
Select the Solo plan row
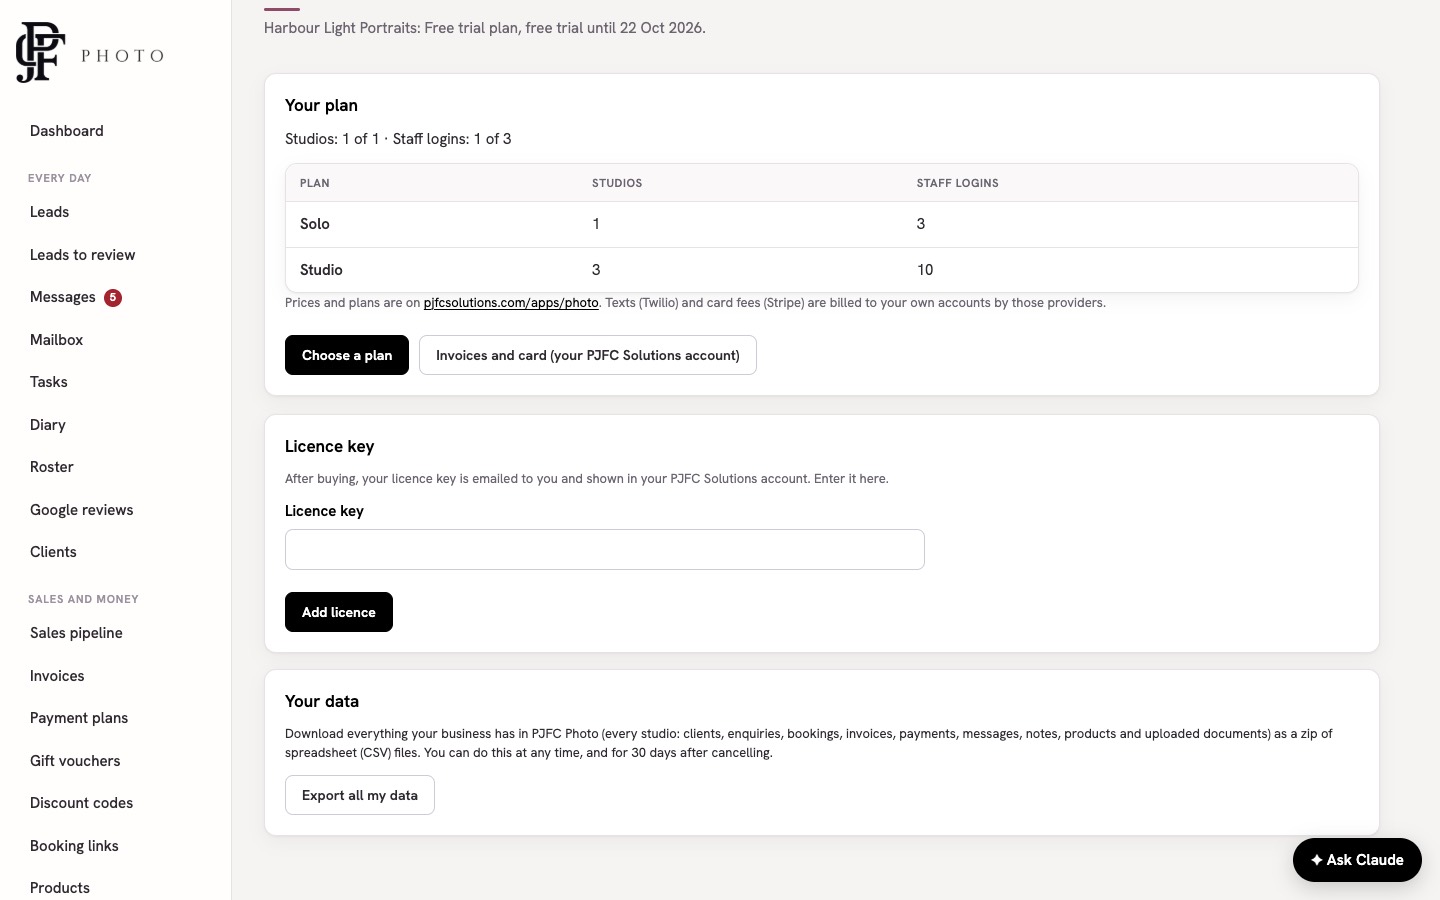point(822,224)
